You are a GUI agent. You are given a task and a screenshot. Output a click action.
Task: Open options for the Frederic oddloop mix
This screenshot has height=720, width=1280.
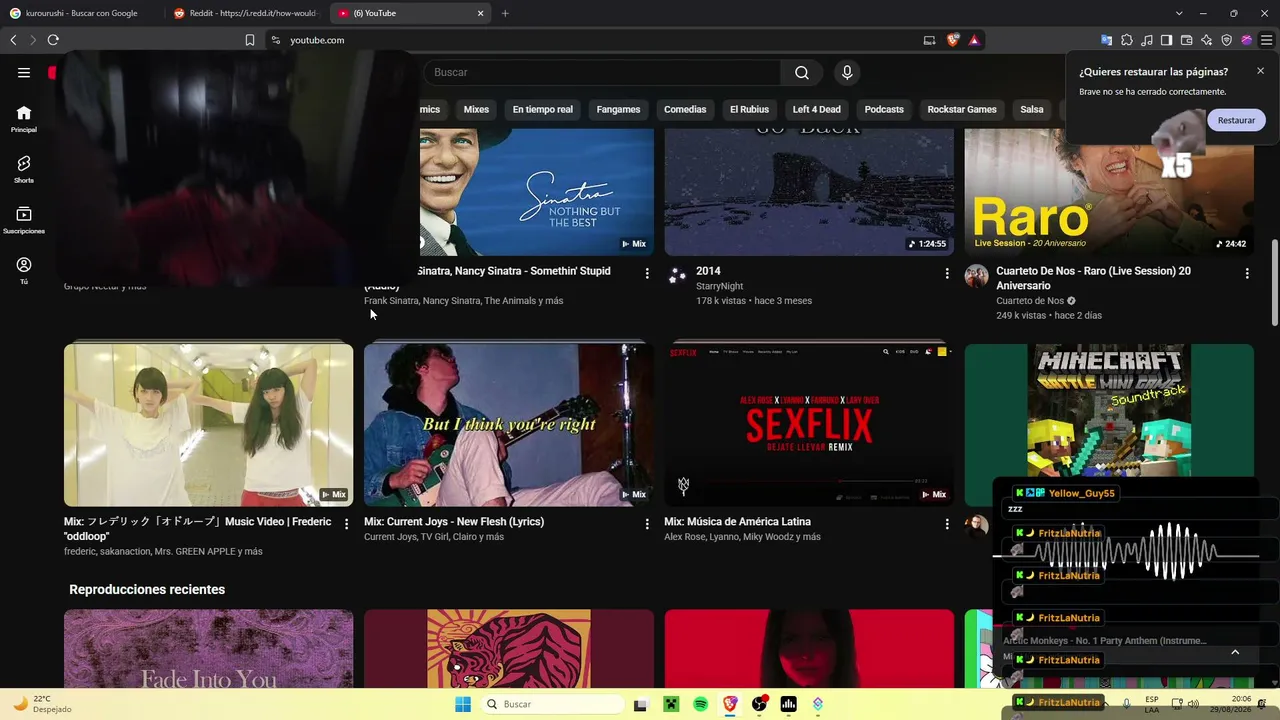pos(347,524)
